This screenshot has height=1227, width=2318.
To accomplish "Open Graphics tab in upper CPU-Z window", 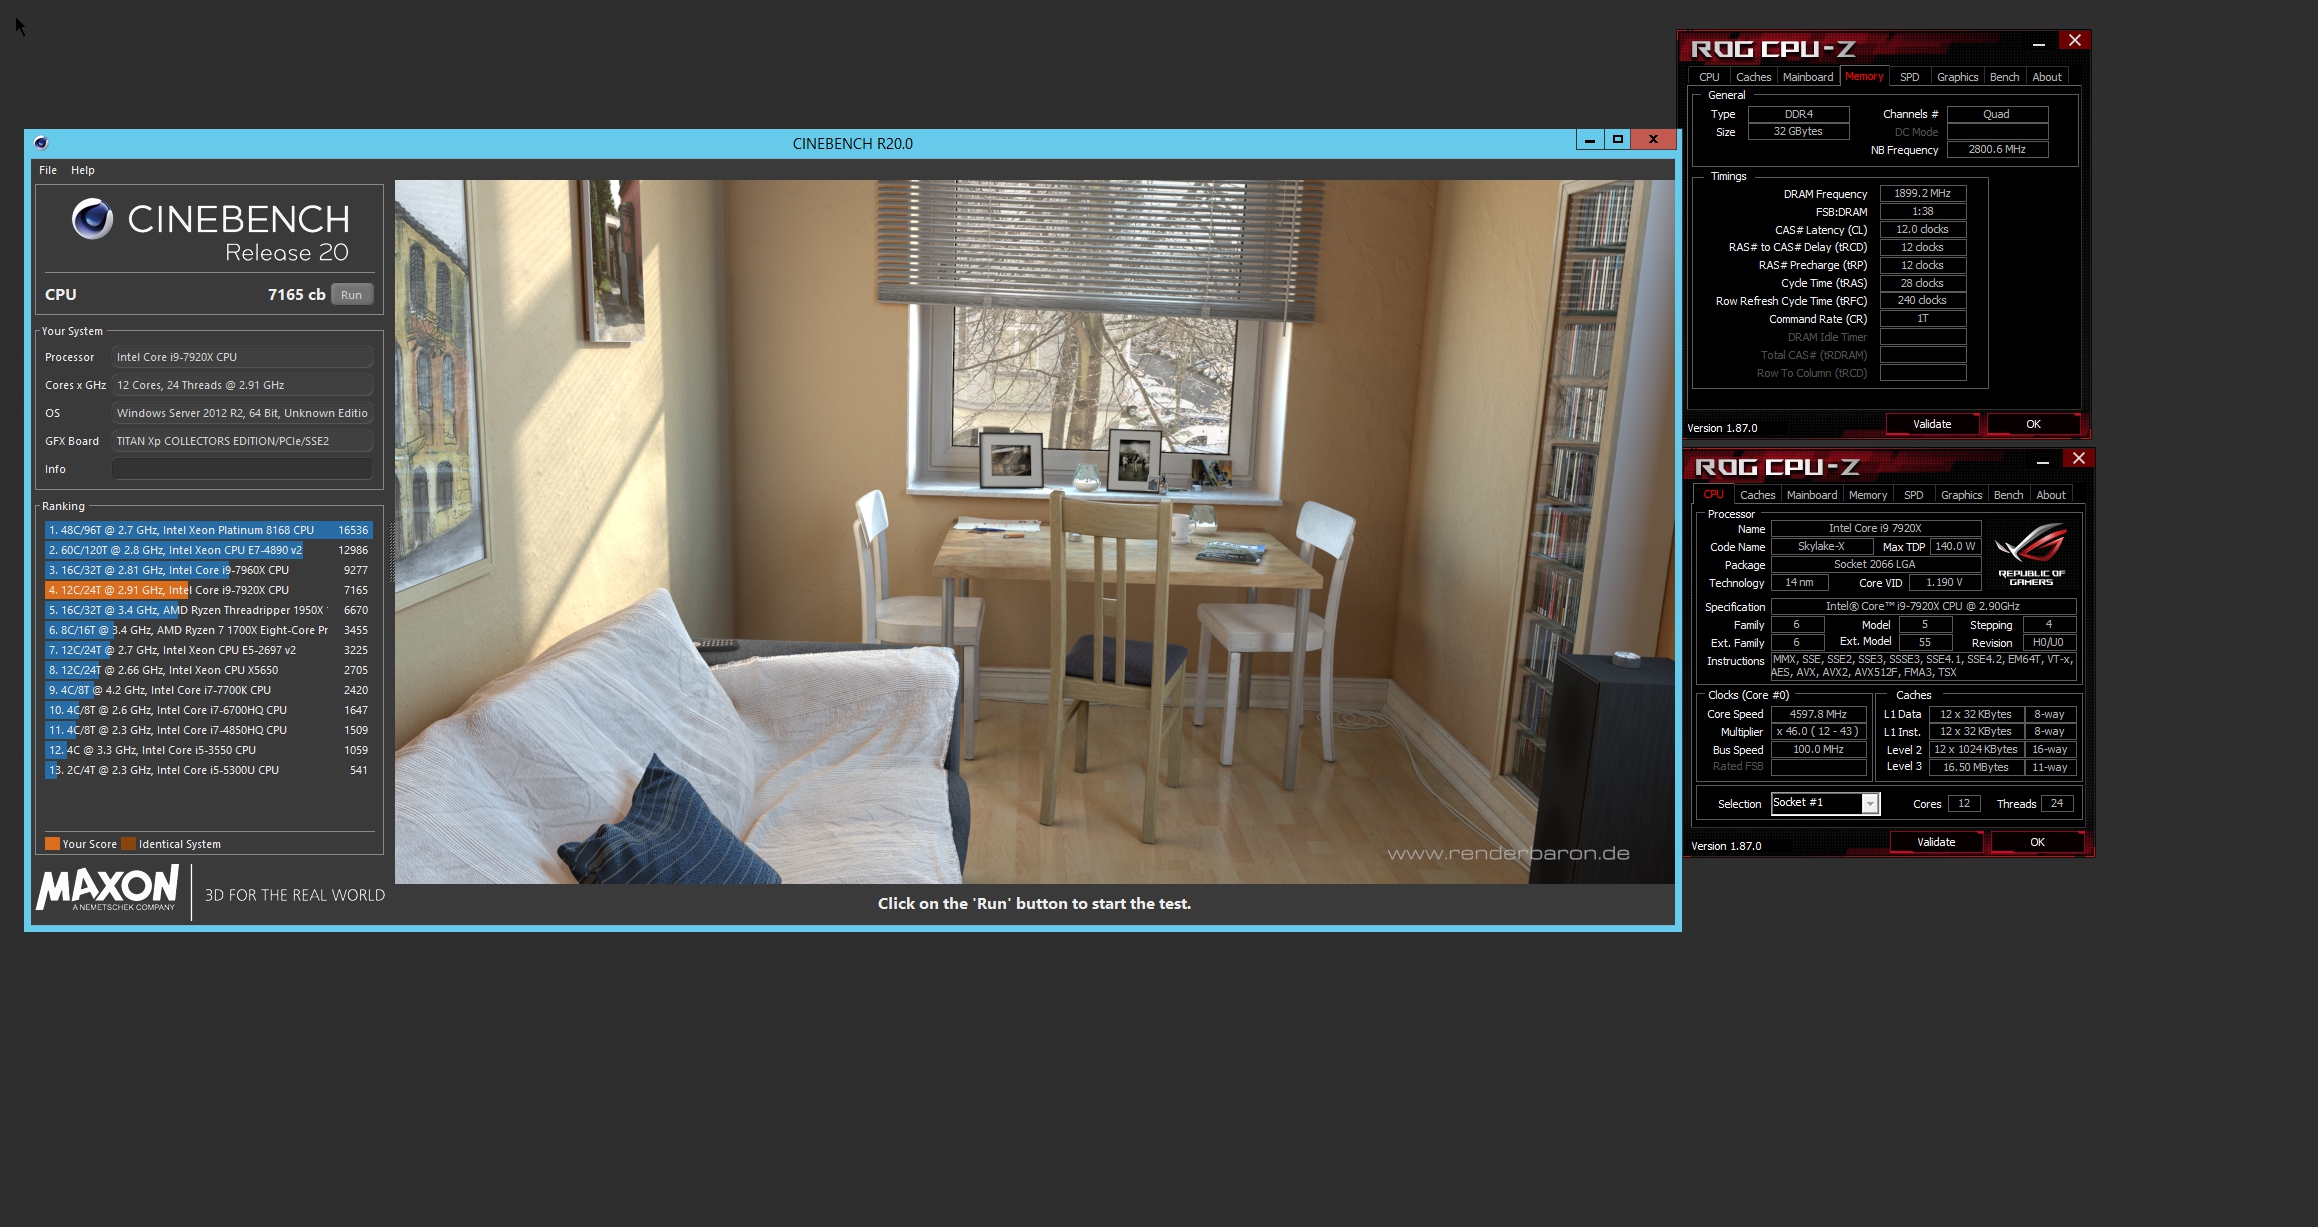I will click(x=1957, y=77).
